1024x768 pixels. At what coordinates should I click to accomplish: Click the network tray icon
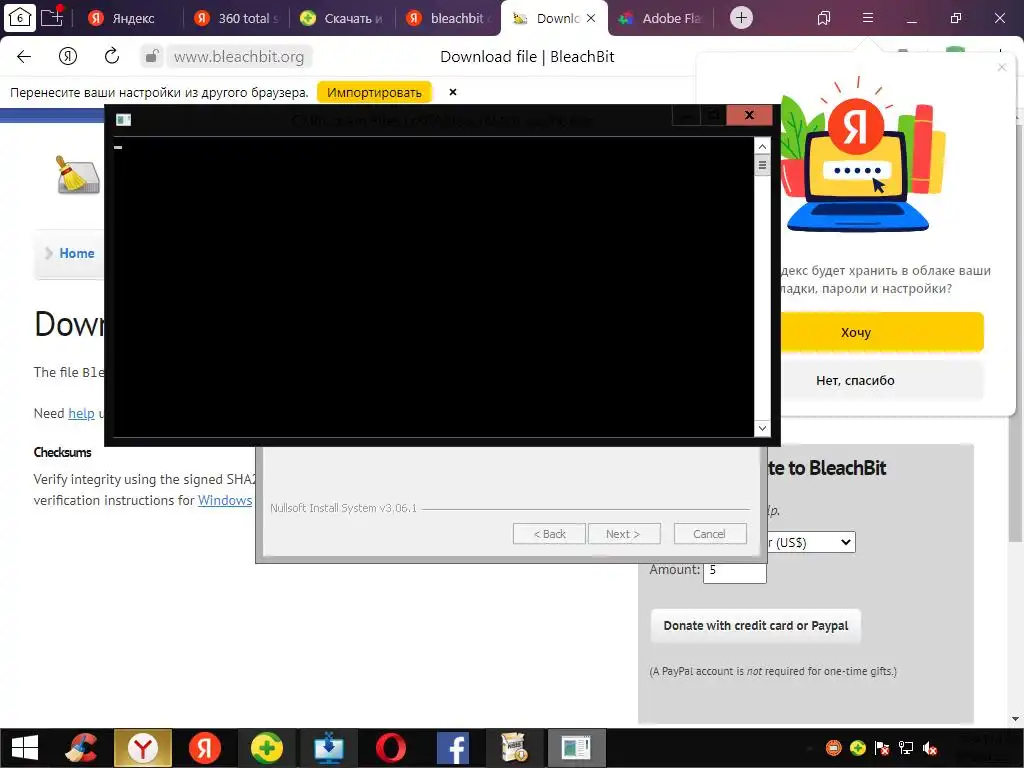906,748
